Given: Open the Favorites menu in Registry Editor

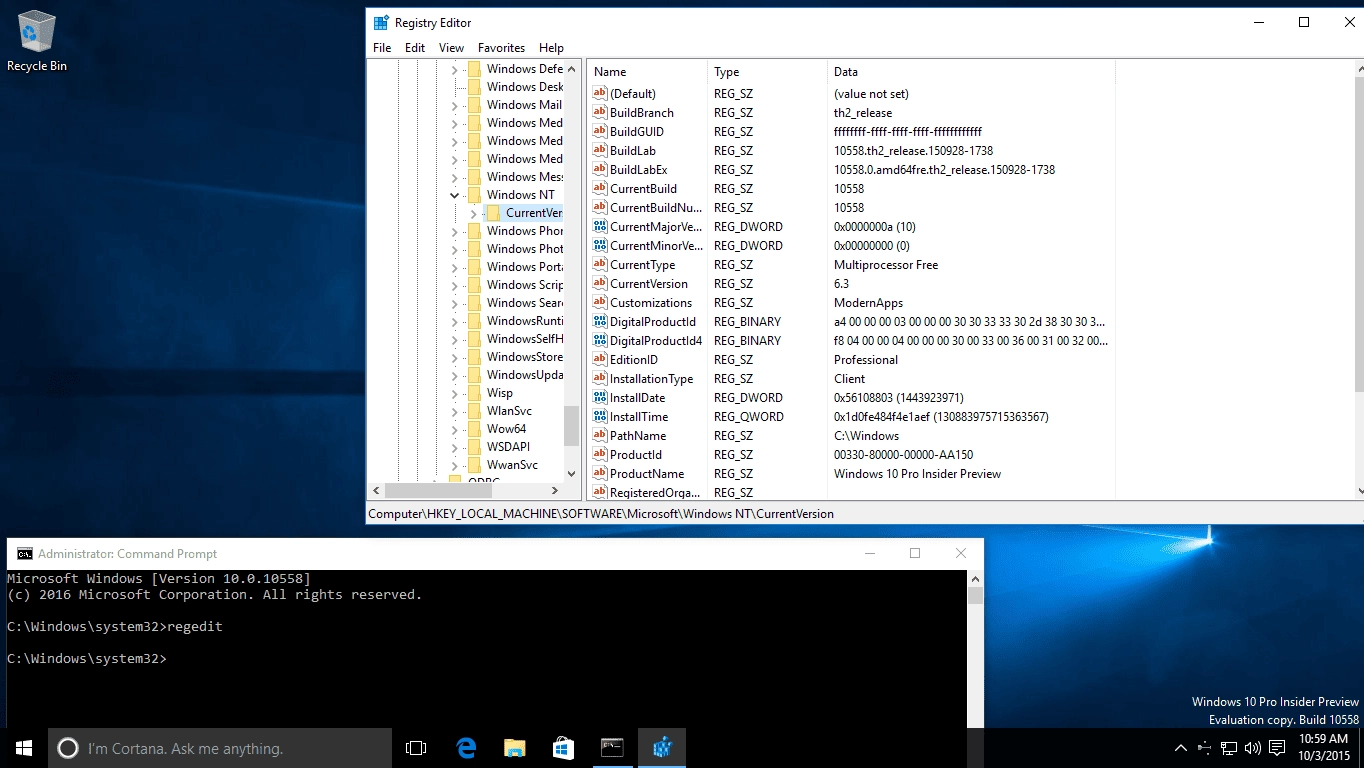Looking at the screenshot, I should point(501,48).
